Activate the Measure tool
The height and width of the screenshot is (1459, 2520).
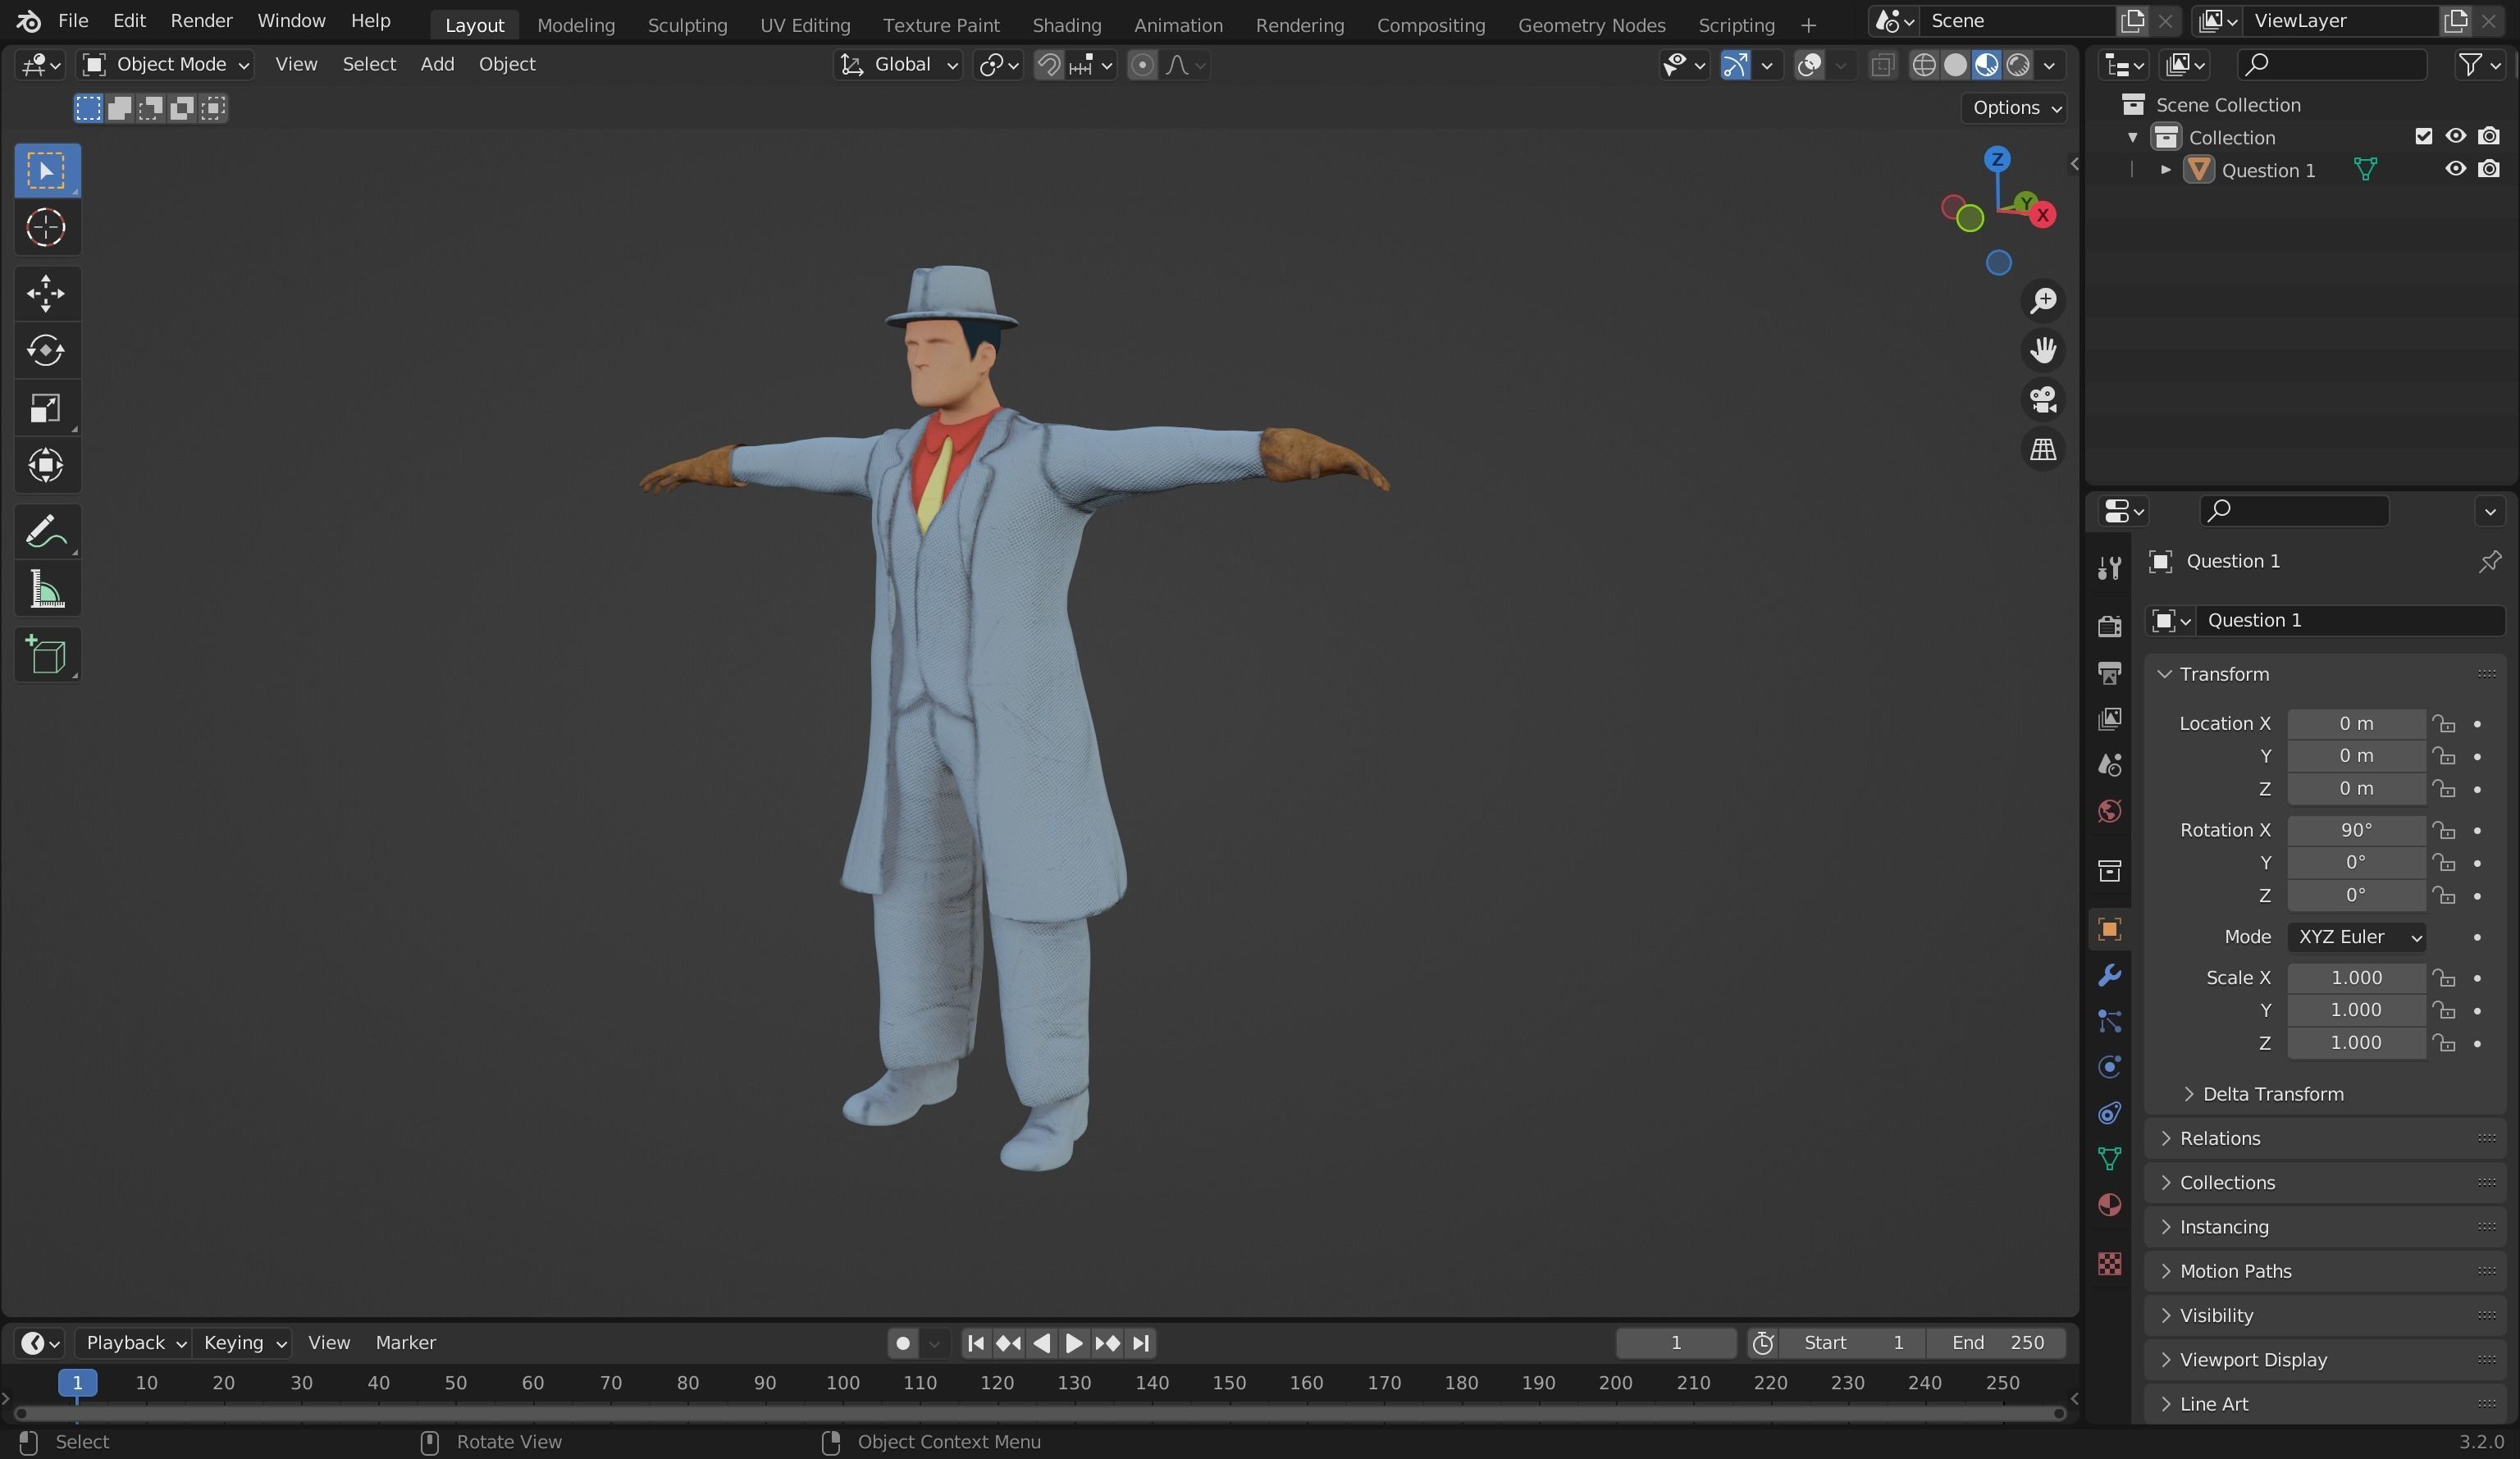(x=45, y=589)
